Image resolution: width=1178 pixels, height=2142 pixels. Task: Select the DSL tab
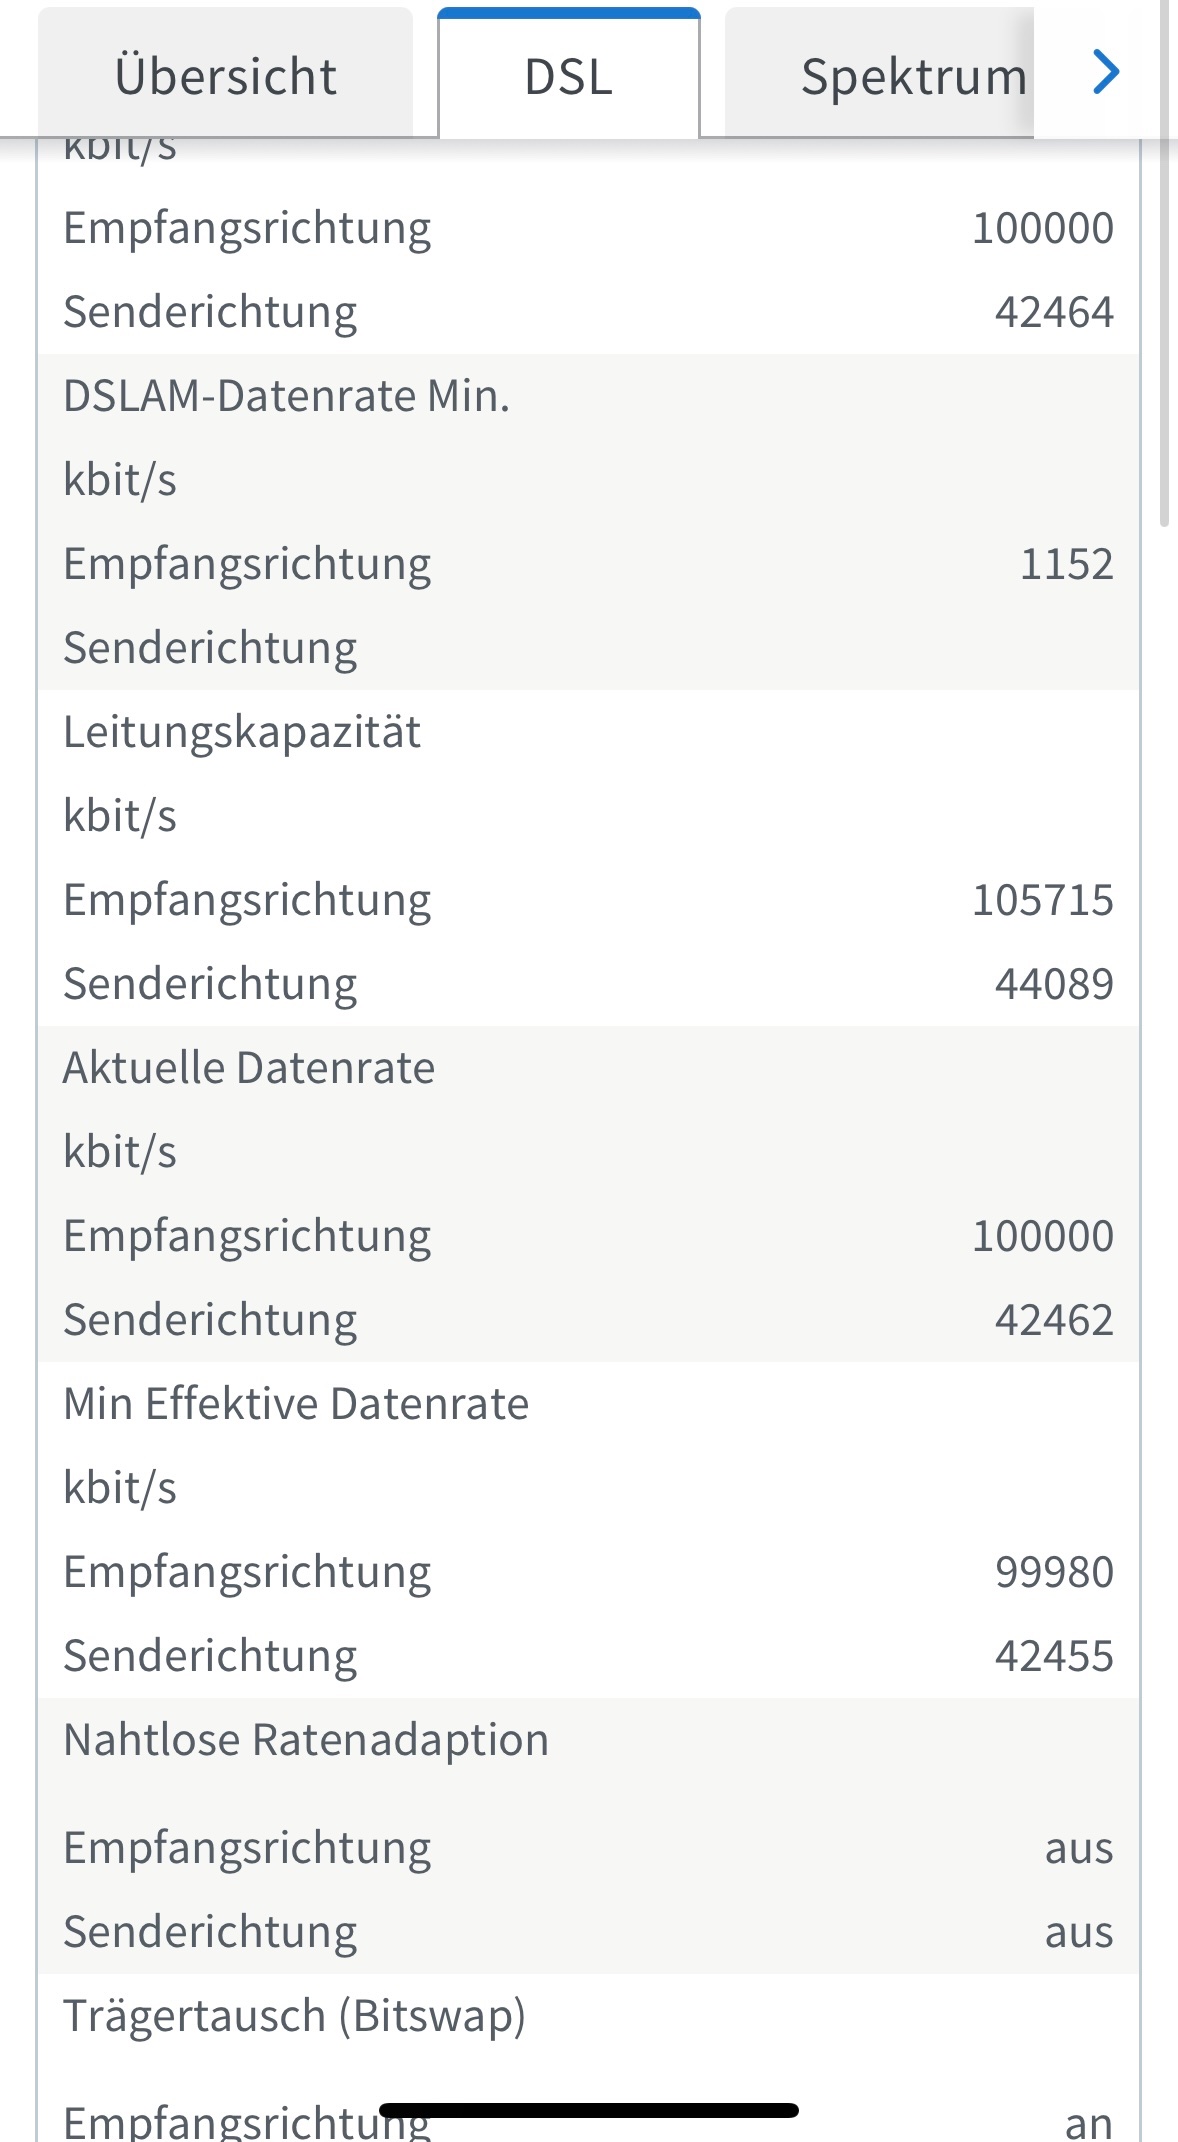(568, 74)
